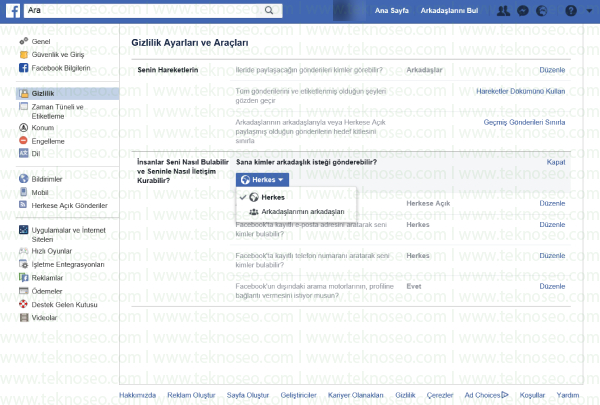Click the Gizlilik lock icon
The image size is (600, 405).
(24, 93)
